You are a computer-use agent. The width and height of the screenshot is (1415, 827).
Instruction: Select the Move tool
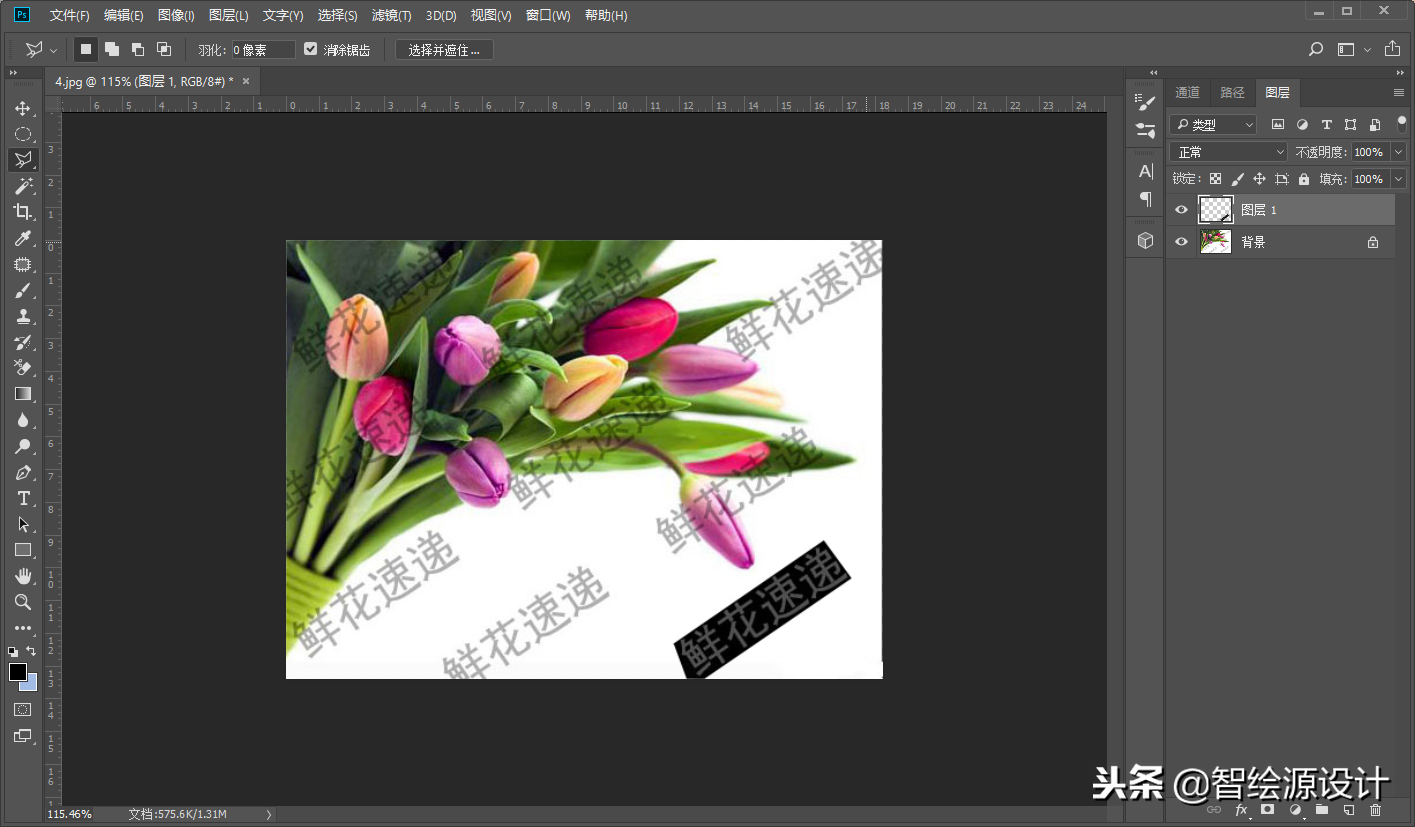pos(22,108)
